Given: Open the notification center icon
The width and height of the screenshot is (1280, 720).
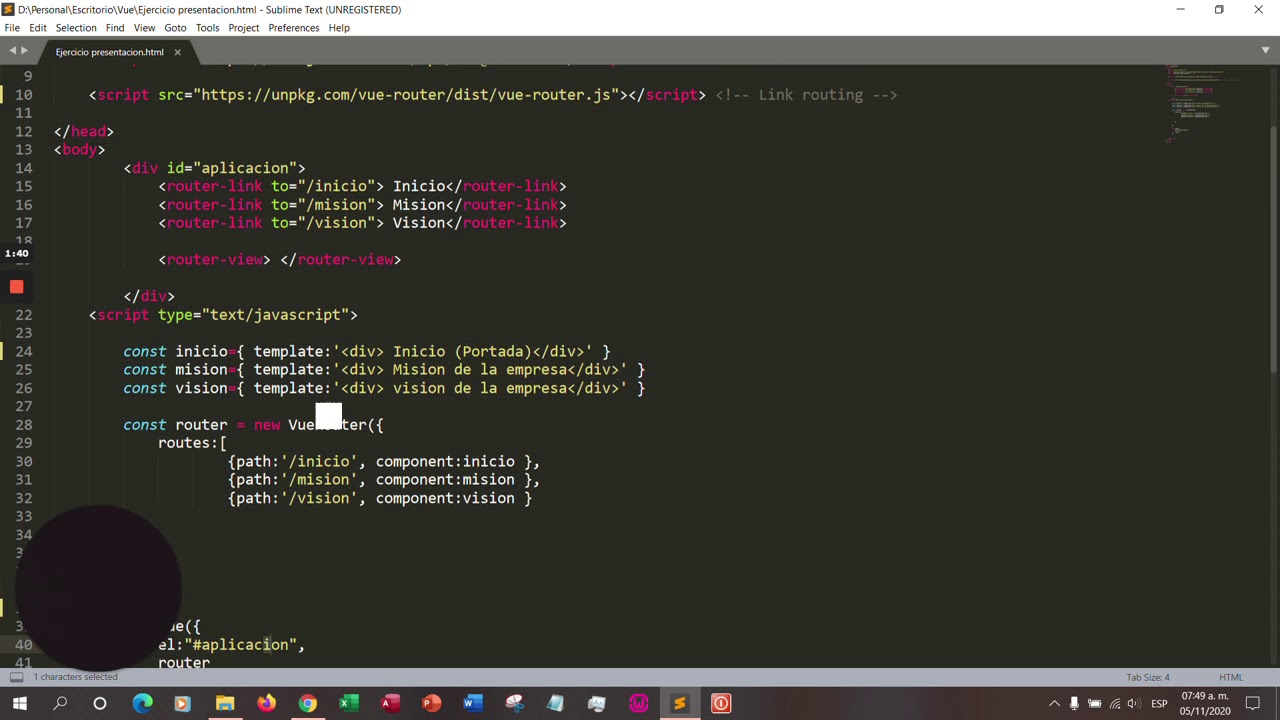Looking at the screenshot, I should point(1253,704).
